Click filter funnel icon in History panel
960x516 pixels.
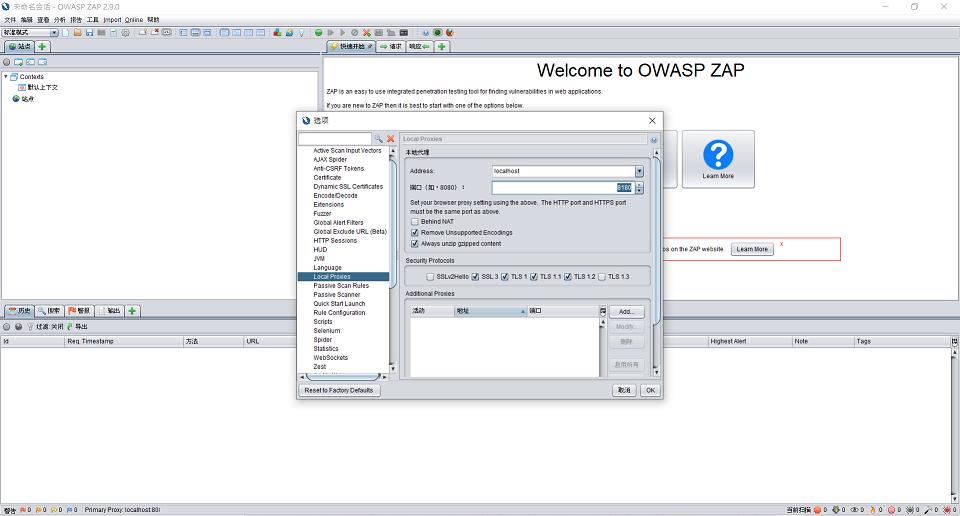(30, 327)
